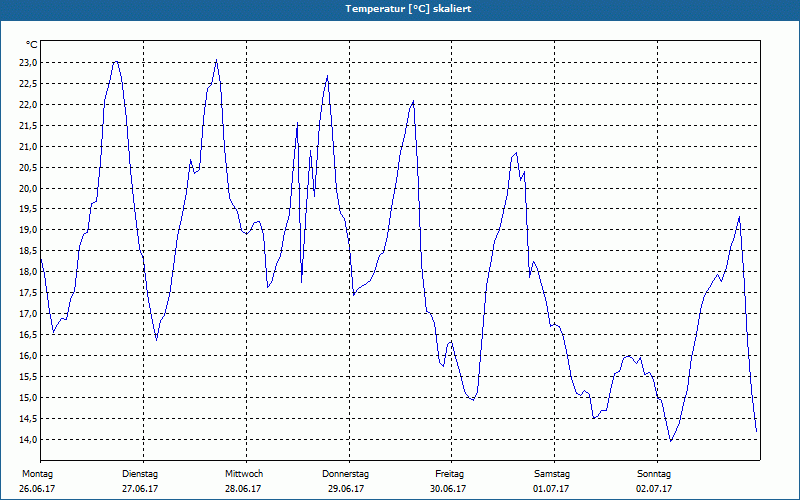Click the Samstag day label
The width and height of the screenshot is (800, 500).
(552, 474)
